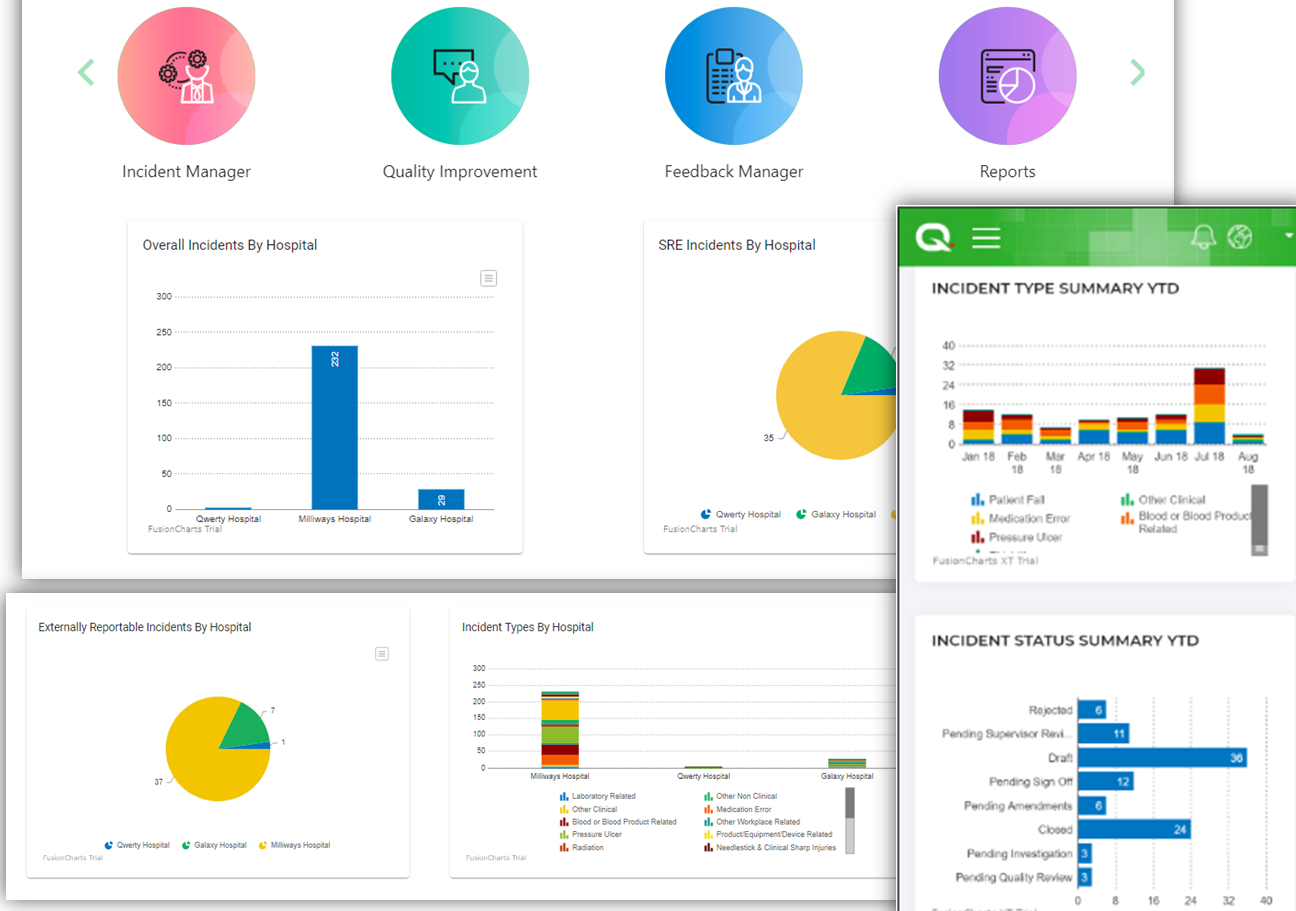Open export menu on Overall Incidents chart

click(488, 278)
